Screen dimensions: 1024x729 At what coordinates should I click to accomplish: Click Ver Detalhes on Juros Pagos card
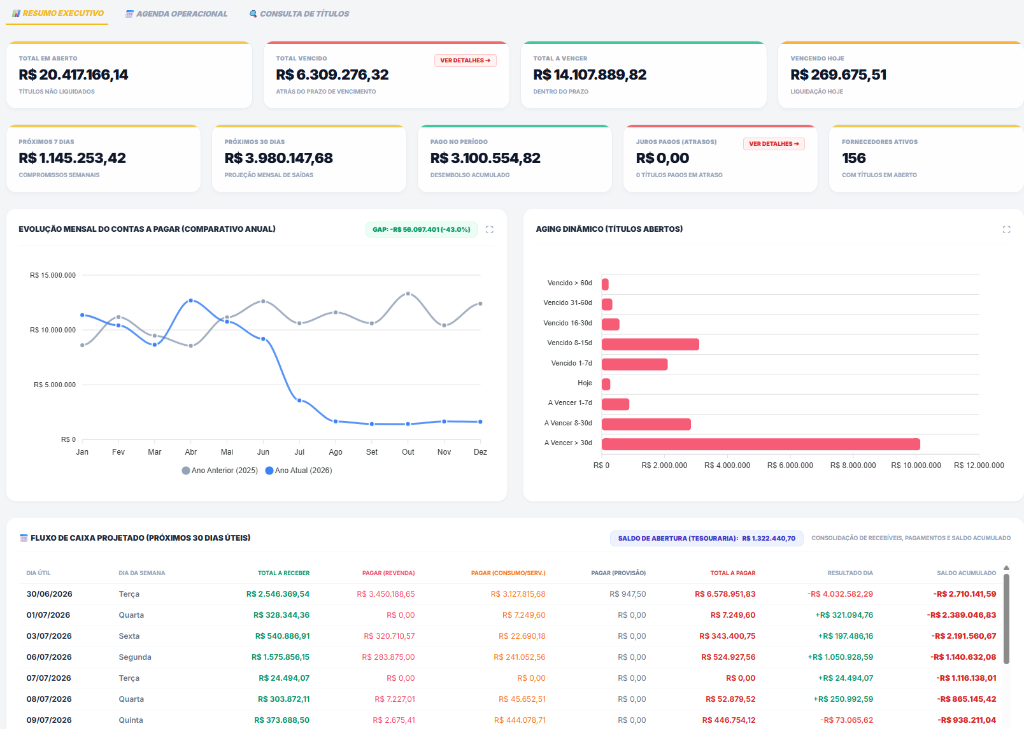pos(774,144)
